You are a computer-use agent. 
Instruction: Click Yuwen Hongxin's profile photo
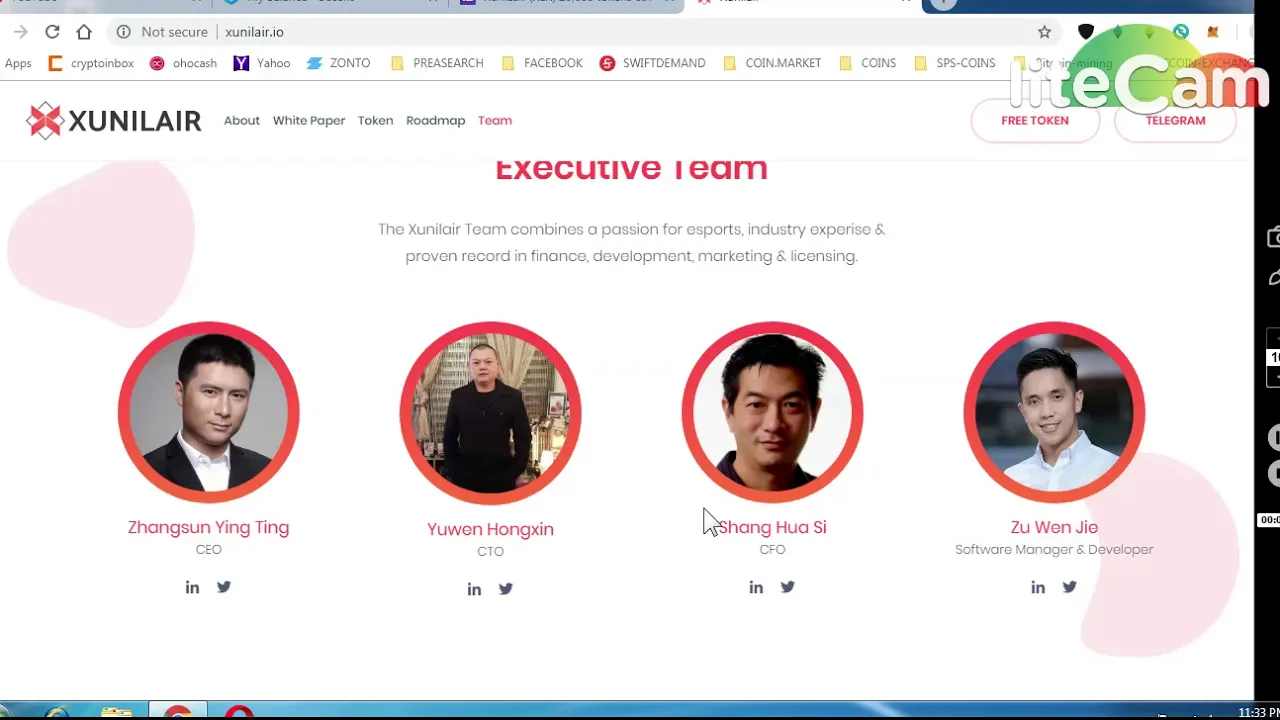pyautogui.click(x=490, y=412)
